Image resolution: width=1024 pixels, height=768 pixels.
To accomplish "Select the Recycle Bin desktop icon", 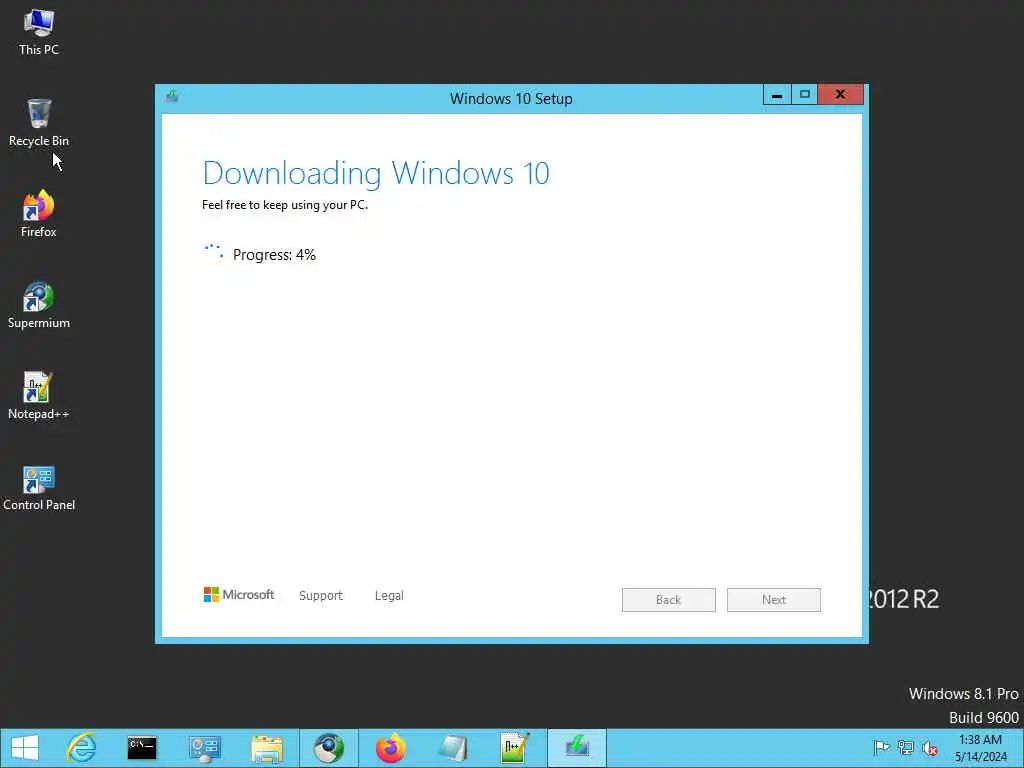I will [39, 123].
